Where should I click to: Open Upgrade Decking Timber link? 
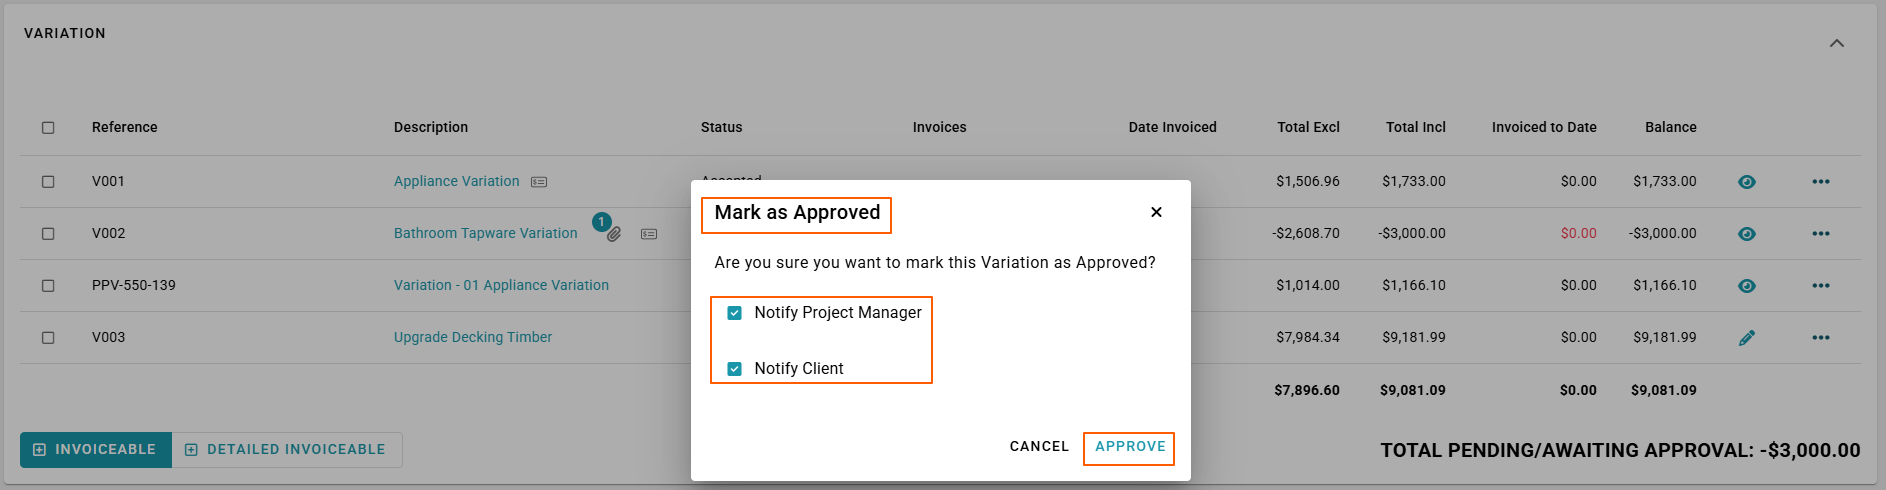click(x=473, y=338)
